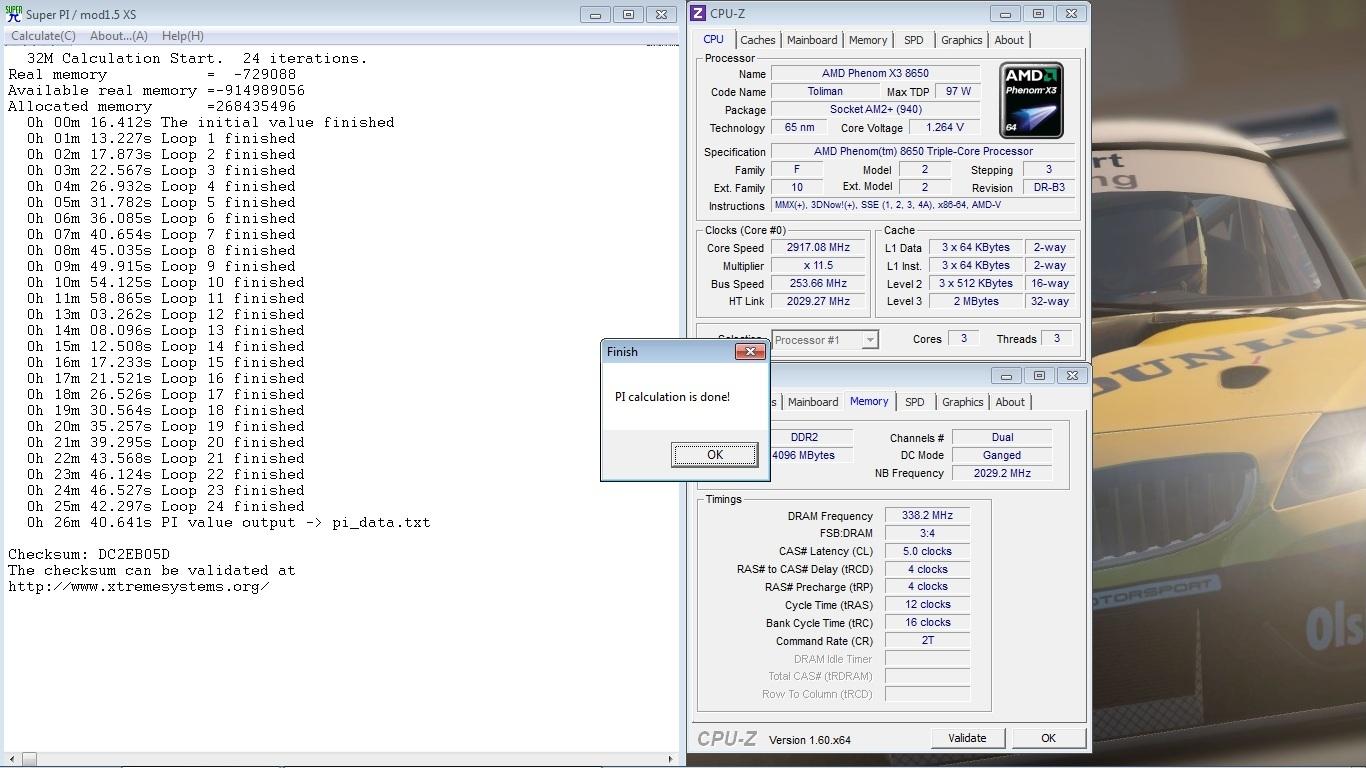Select the CPU tab in upper CPU-Z window
Image resolution: width=1366 pixels, height=768 pixels.
[x=713, y=39]
